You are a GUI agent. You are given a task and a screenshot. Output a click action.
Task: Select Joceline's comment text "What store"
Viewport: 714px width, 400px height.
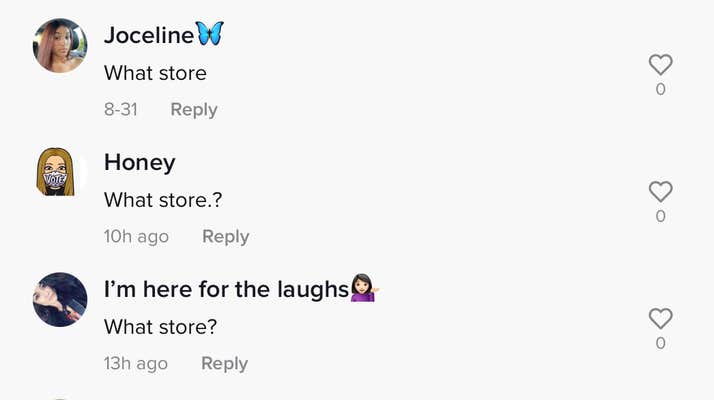click(x=155, y=73)
